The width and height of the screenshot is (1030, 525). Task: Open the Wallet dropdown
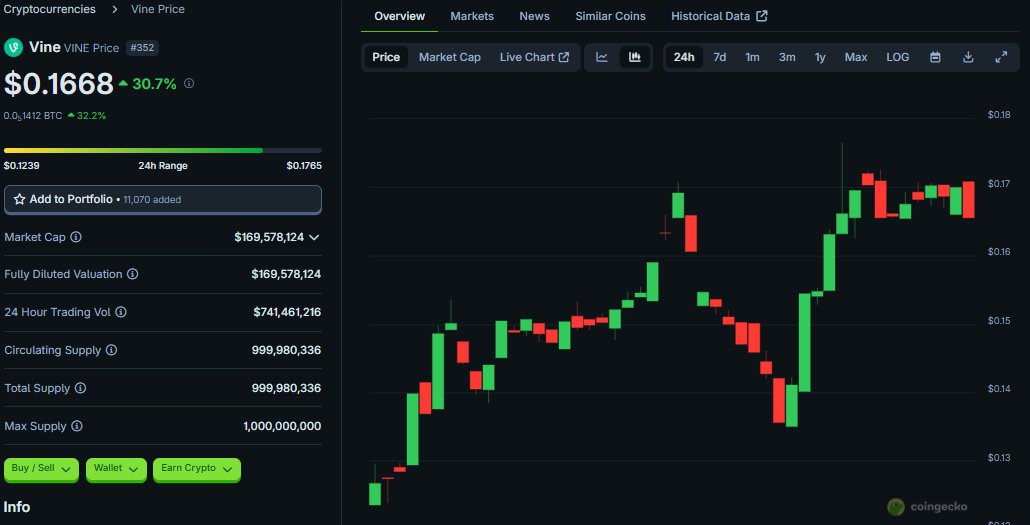point(116,469)
